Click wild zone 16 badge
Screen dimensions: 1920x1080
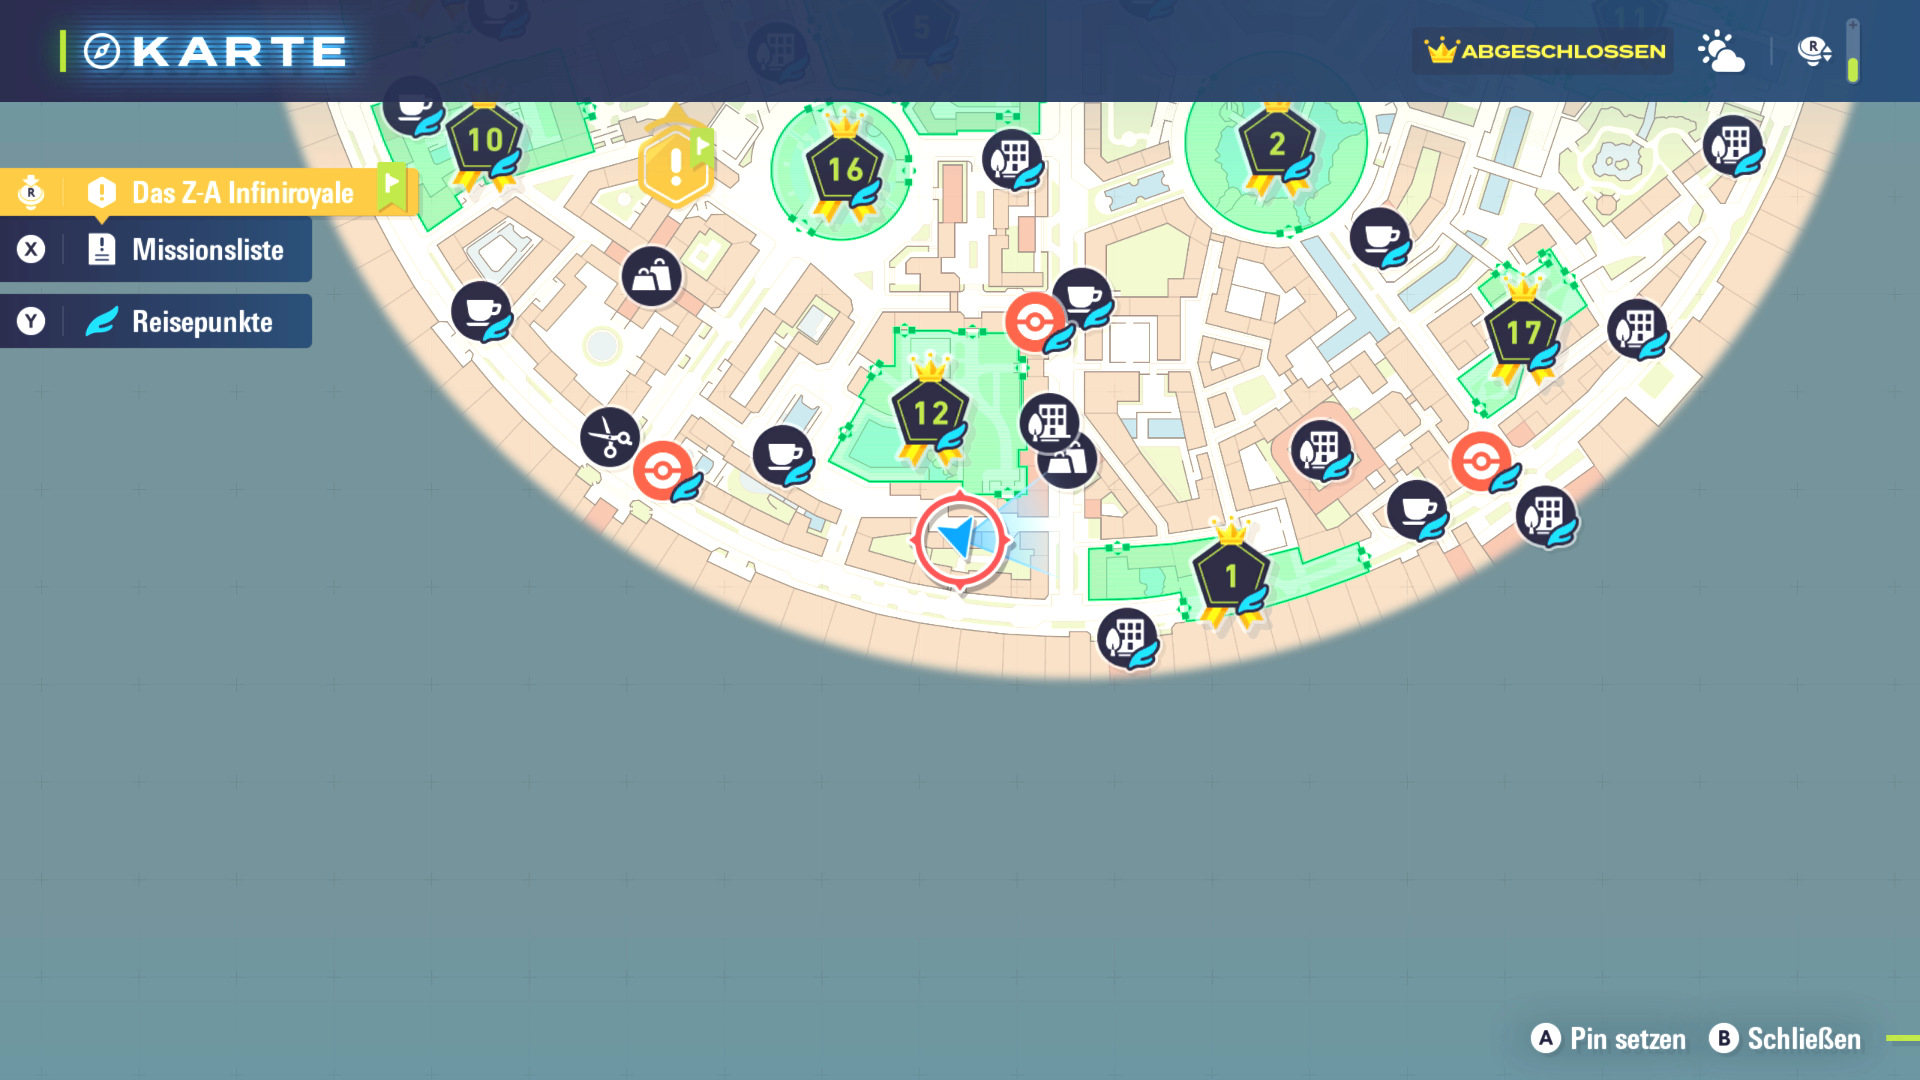tap(845, 168)
